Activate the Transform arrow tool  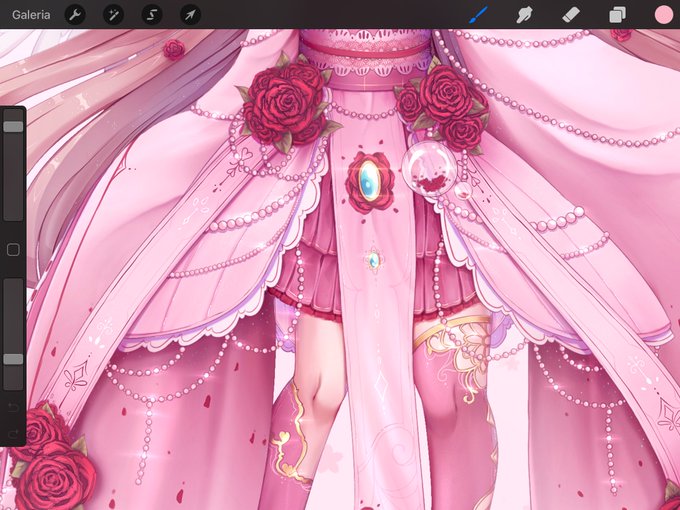click(190, 15)
